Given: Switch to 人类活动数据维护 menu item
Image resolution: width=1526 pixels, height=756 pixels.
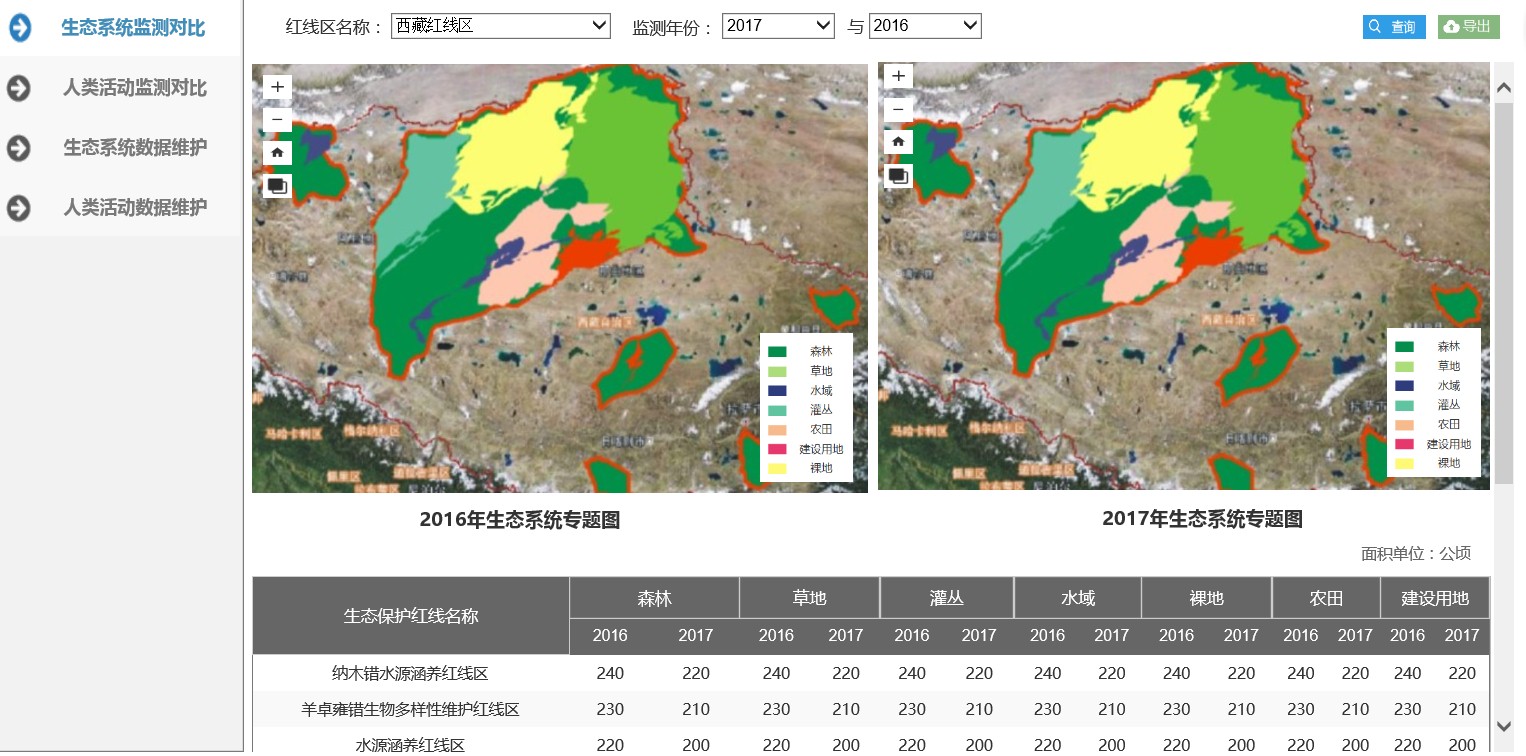Looking at the screenshot, I should click(x=135, y=208).
